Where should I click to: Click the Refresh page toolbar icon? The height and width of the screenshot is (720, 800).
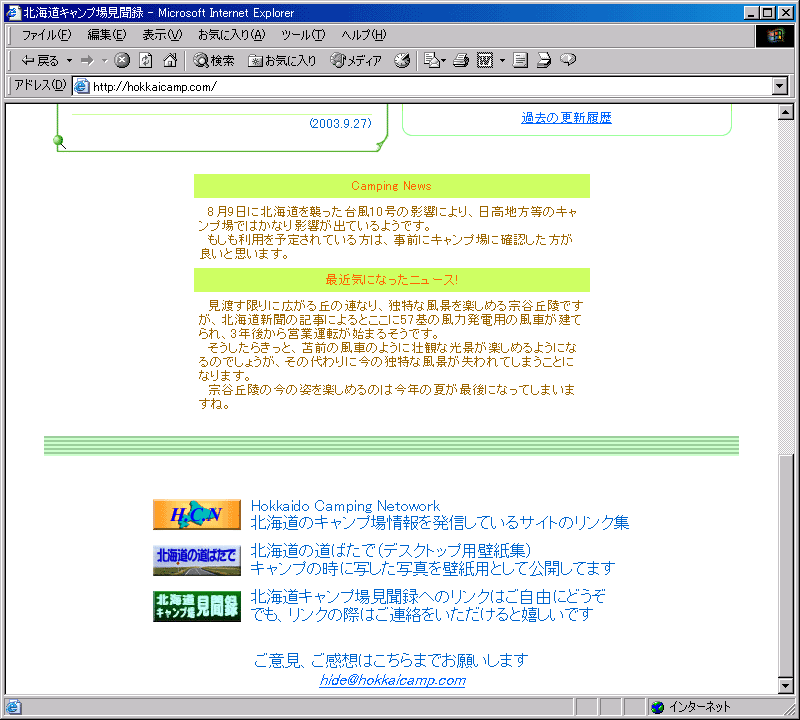(x=146, y=60)
